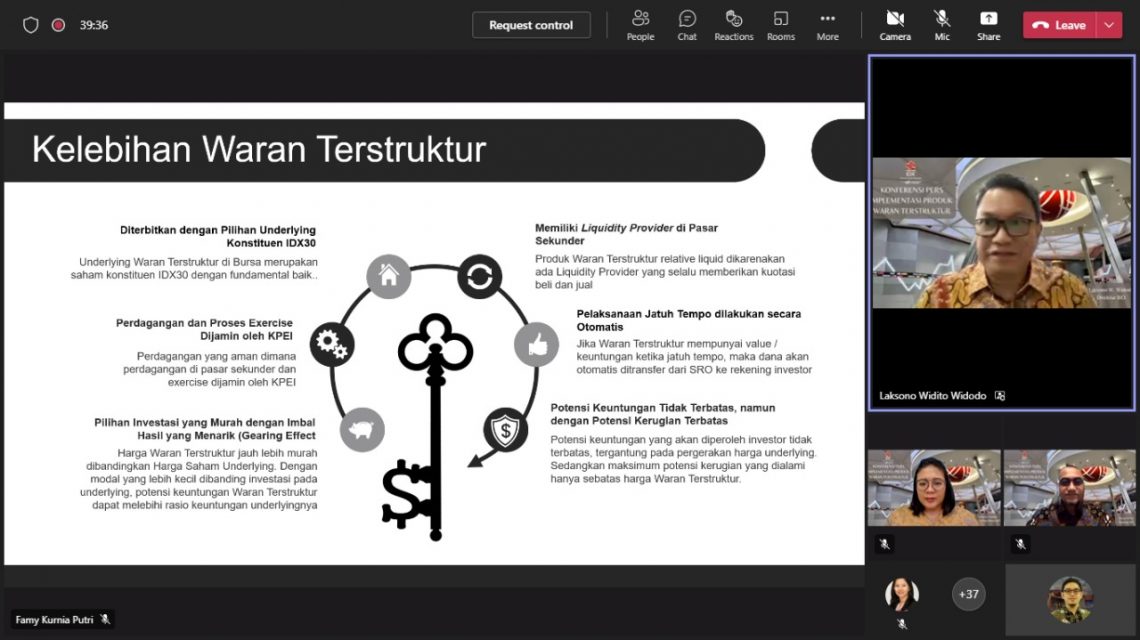Turn on your camera
The image size is (1140, 640).
(x=895, y=24)
